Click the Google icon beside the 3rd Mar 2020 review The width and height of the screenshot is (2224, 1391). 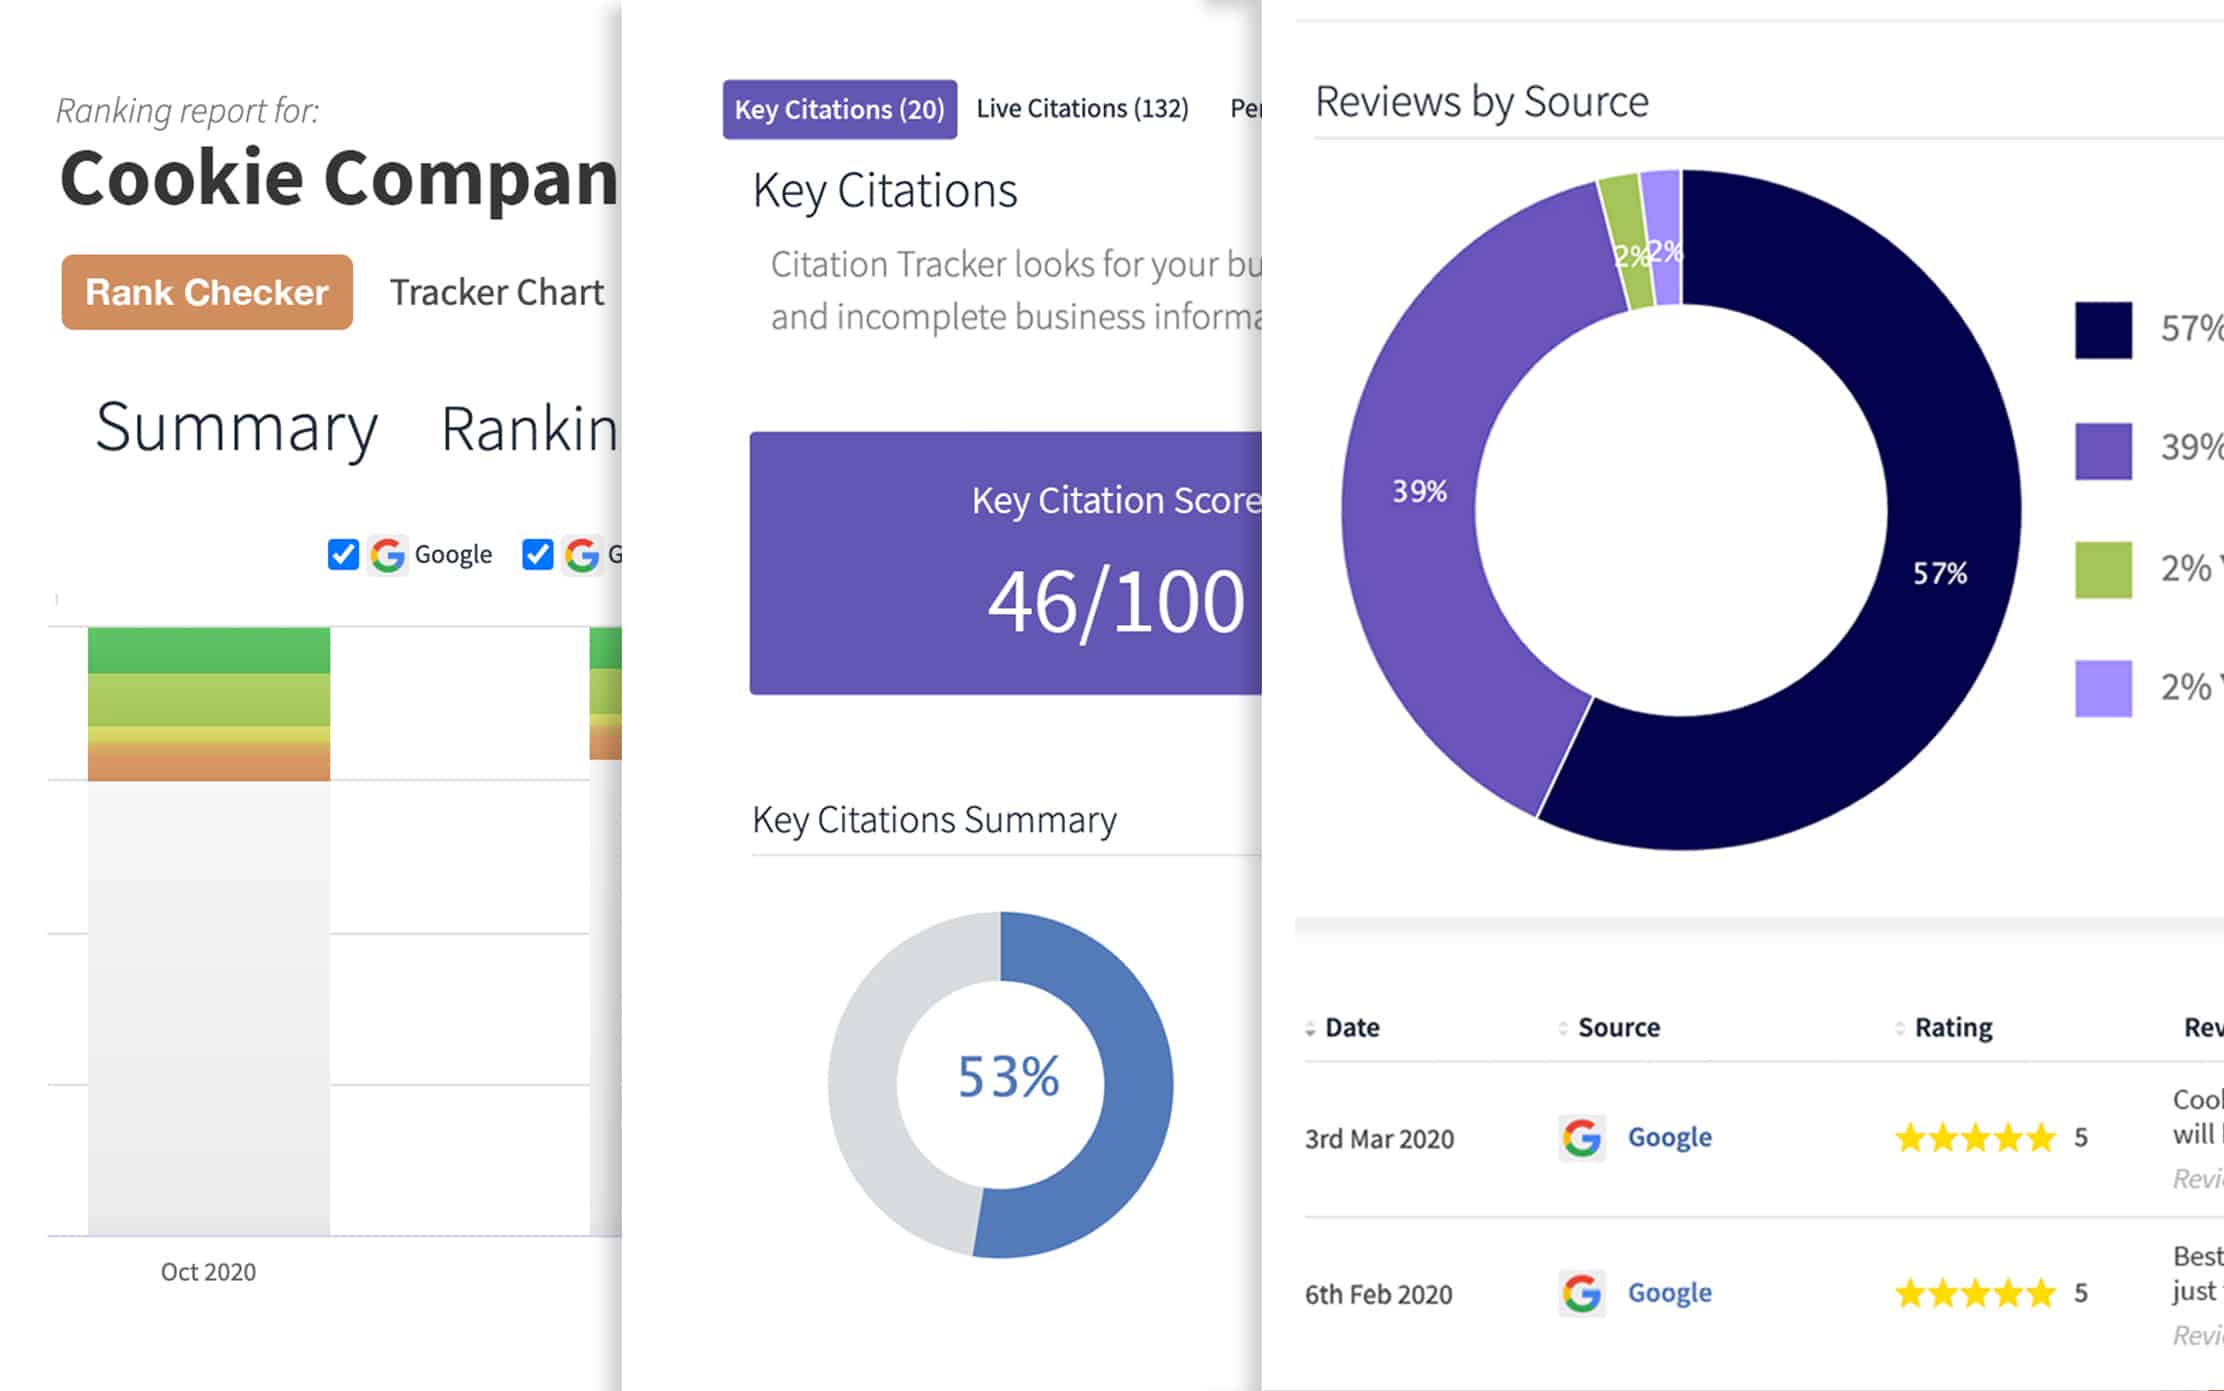(x=1581, y=1138)
